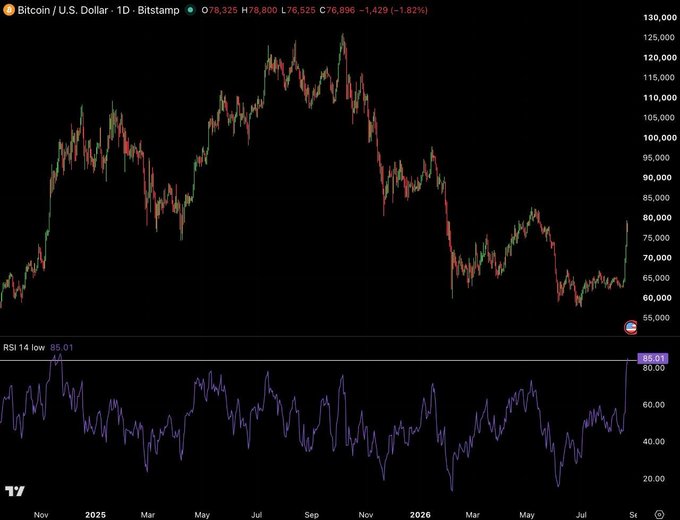Image resolution: width=680 pixels, height=520 pixels.
Task: Open the Bitcoin / U.S. Dollar symbol title
Action: pos(62,10)
